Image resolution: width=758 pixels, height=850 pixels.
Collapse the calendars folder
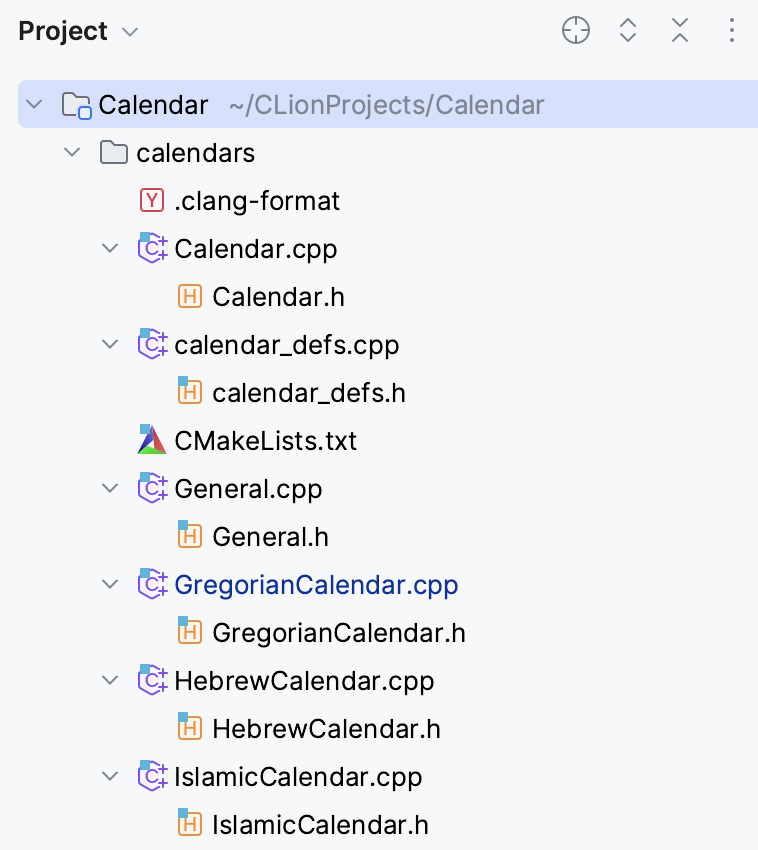tap(71, 152)
